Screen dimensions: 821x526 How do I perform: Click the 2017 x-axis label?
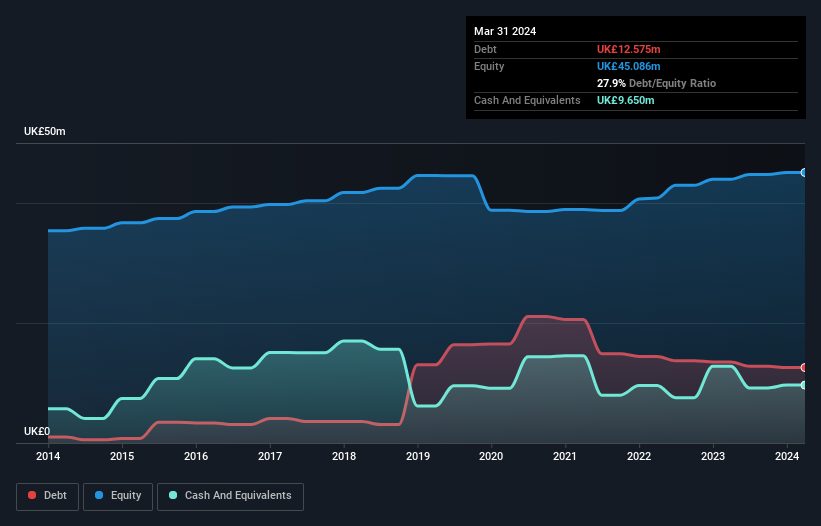tap(270, 456)
